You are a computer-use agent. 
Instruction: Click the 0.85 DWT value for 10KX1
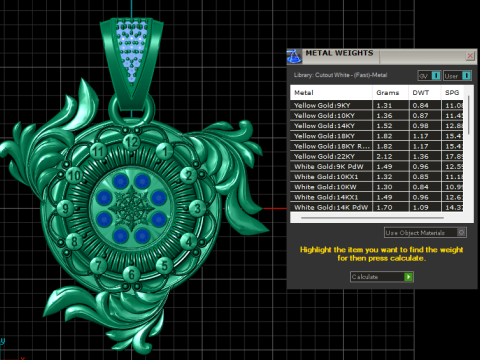pyautogui.click(x=420, y=177)
